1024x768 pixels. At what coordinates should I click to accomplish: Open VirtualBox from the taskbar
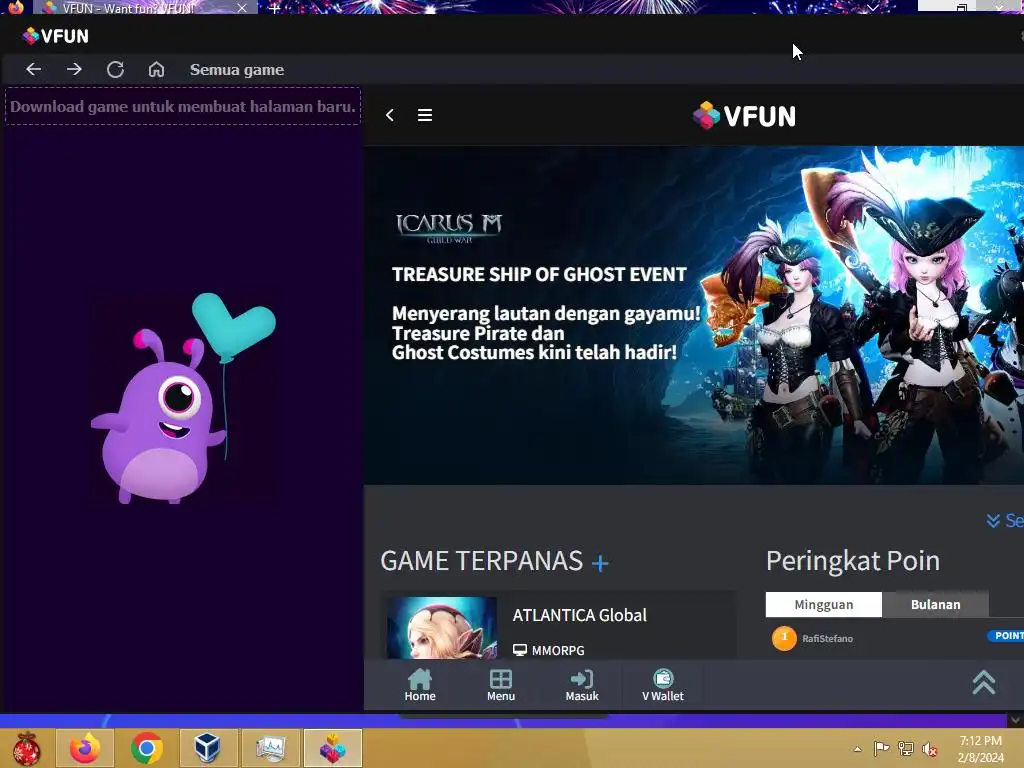point(208,748)
